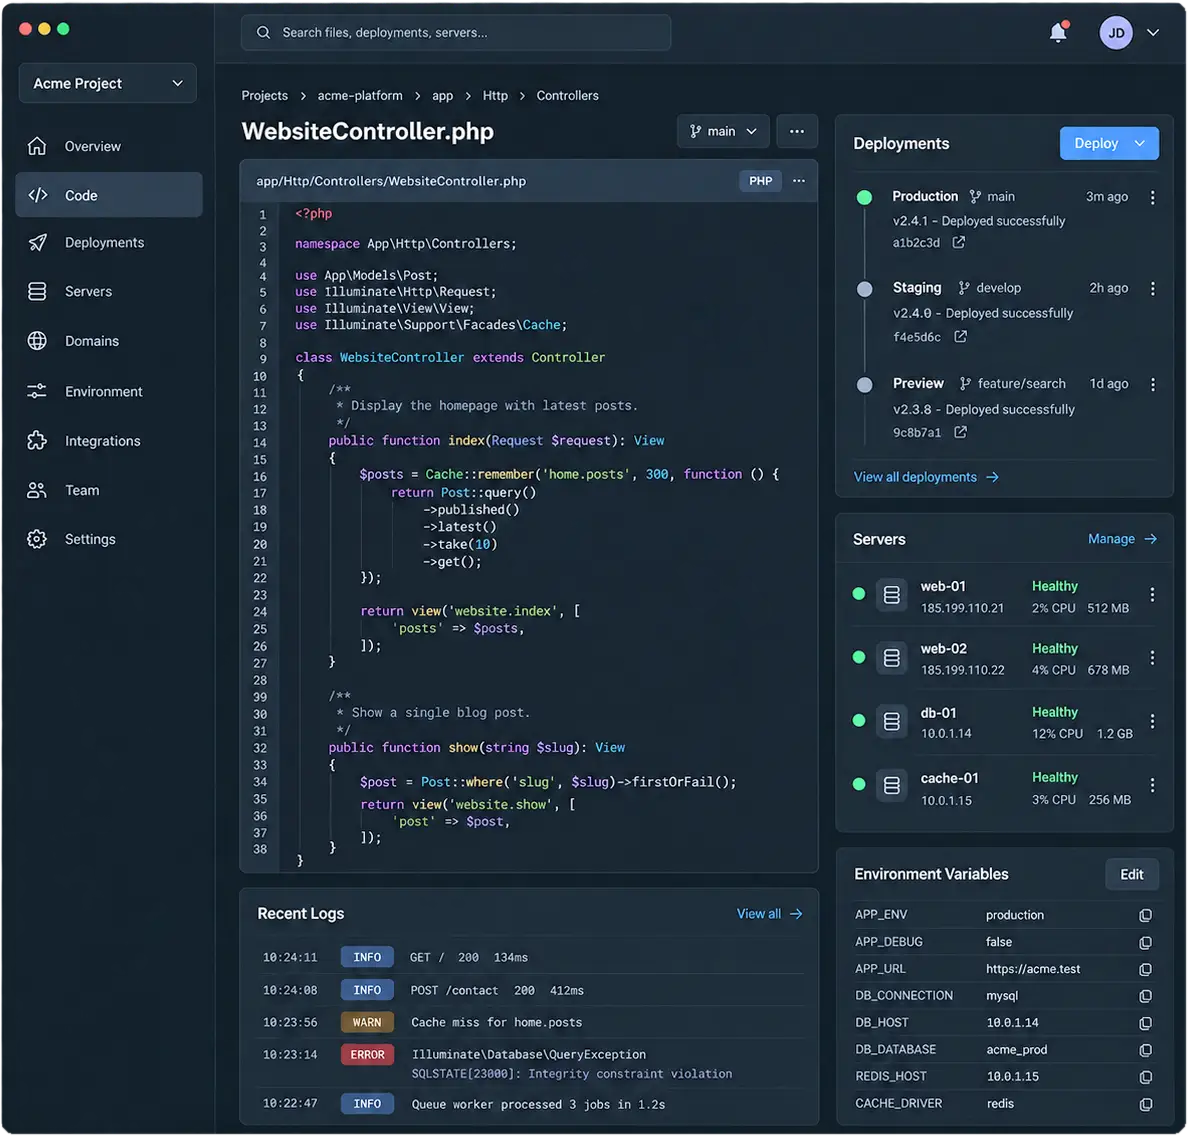
Task: Open Production deployment options menu
Action: pyautogui.click(x=1152, y=197)
